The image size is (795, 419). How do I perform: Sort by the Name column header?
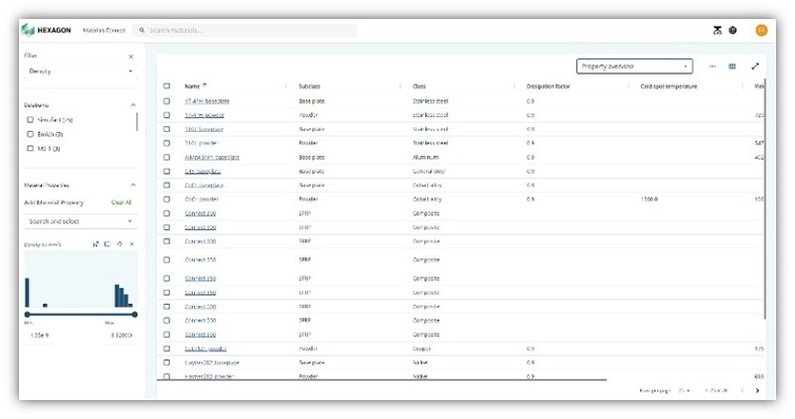(x=192, y=86)
